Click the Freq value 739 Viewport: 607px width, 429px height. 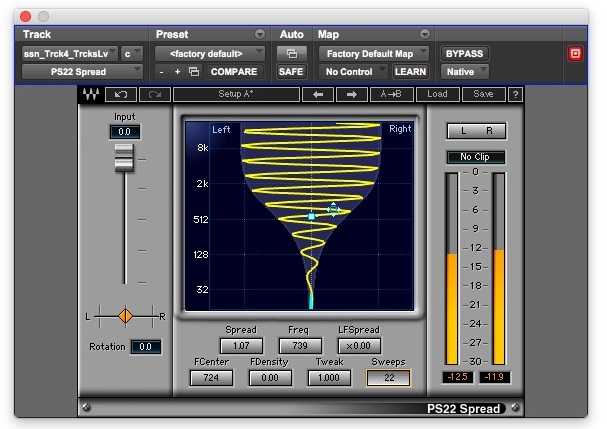300,346
